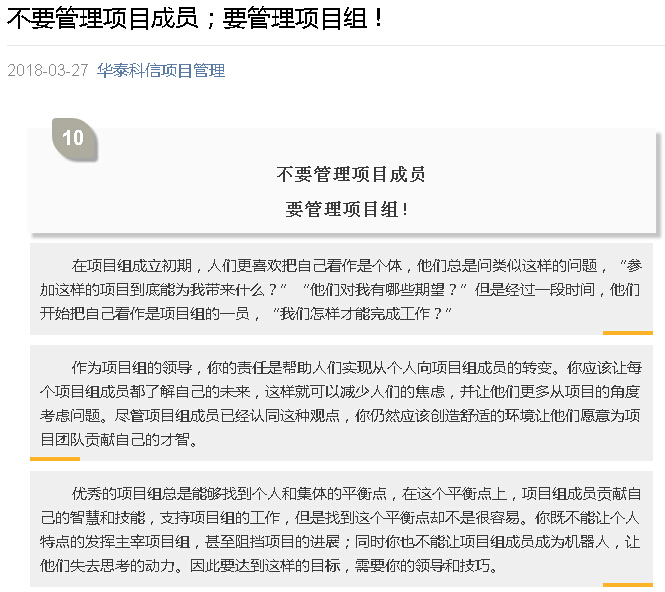Click the number 10 badge
This screenshot has height=592, width=665.
tap(74, 139)
